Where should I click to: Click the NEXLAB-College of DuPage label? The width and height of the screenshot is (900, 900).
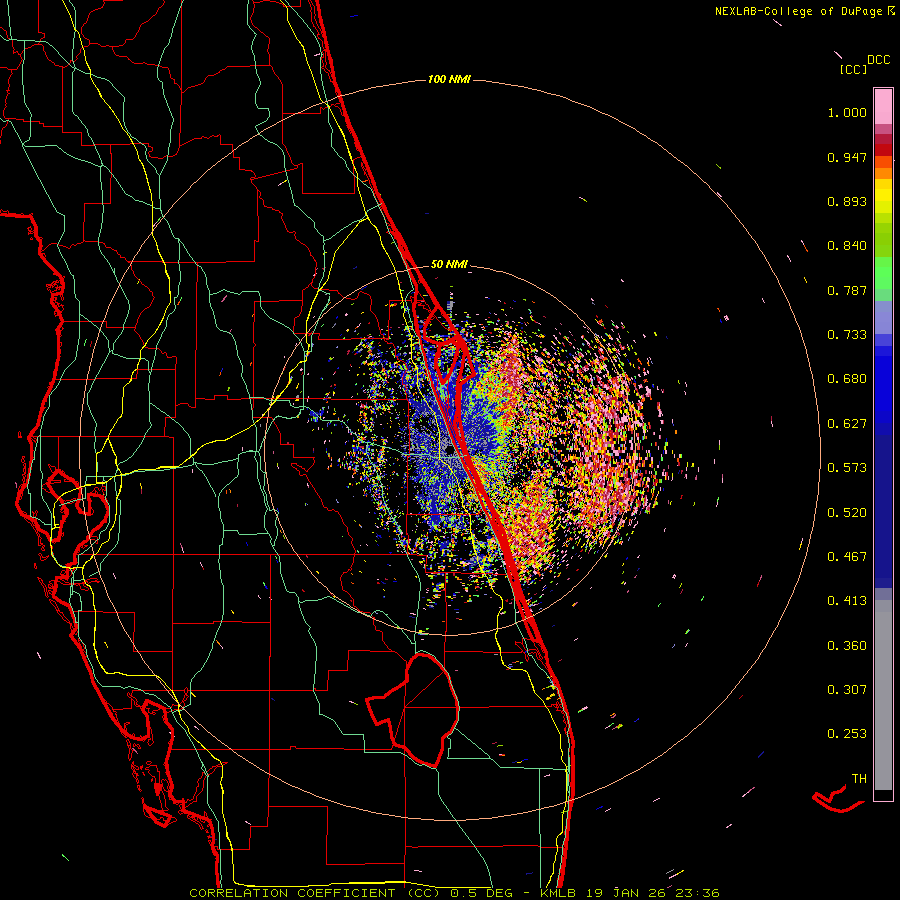(798, 11)
